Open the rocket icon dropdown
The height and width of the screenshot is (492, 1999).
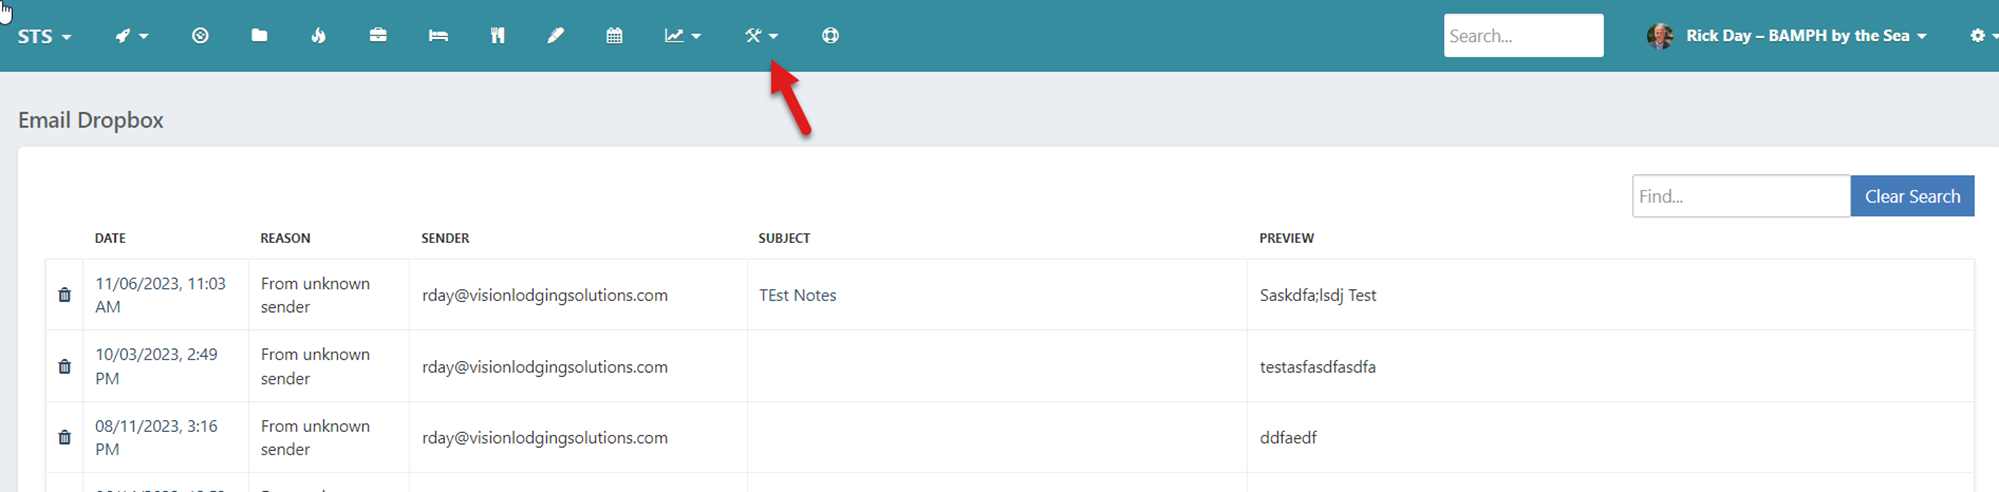coord(131,36)
